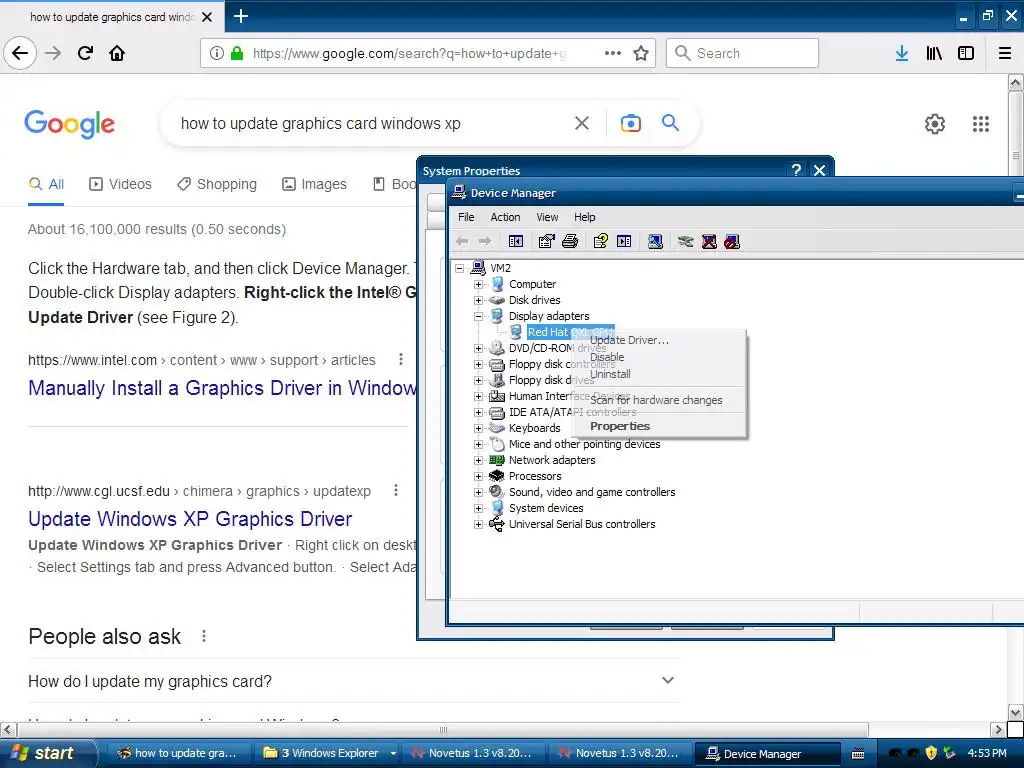Click the show/hide action pane toolbar icon
1024x768 pixels.
624,242
